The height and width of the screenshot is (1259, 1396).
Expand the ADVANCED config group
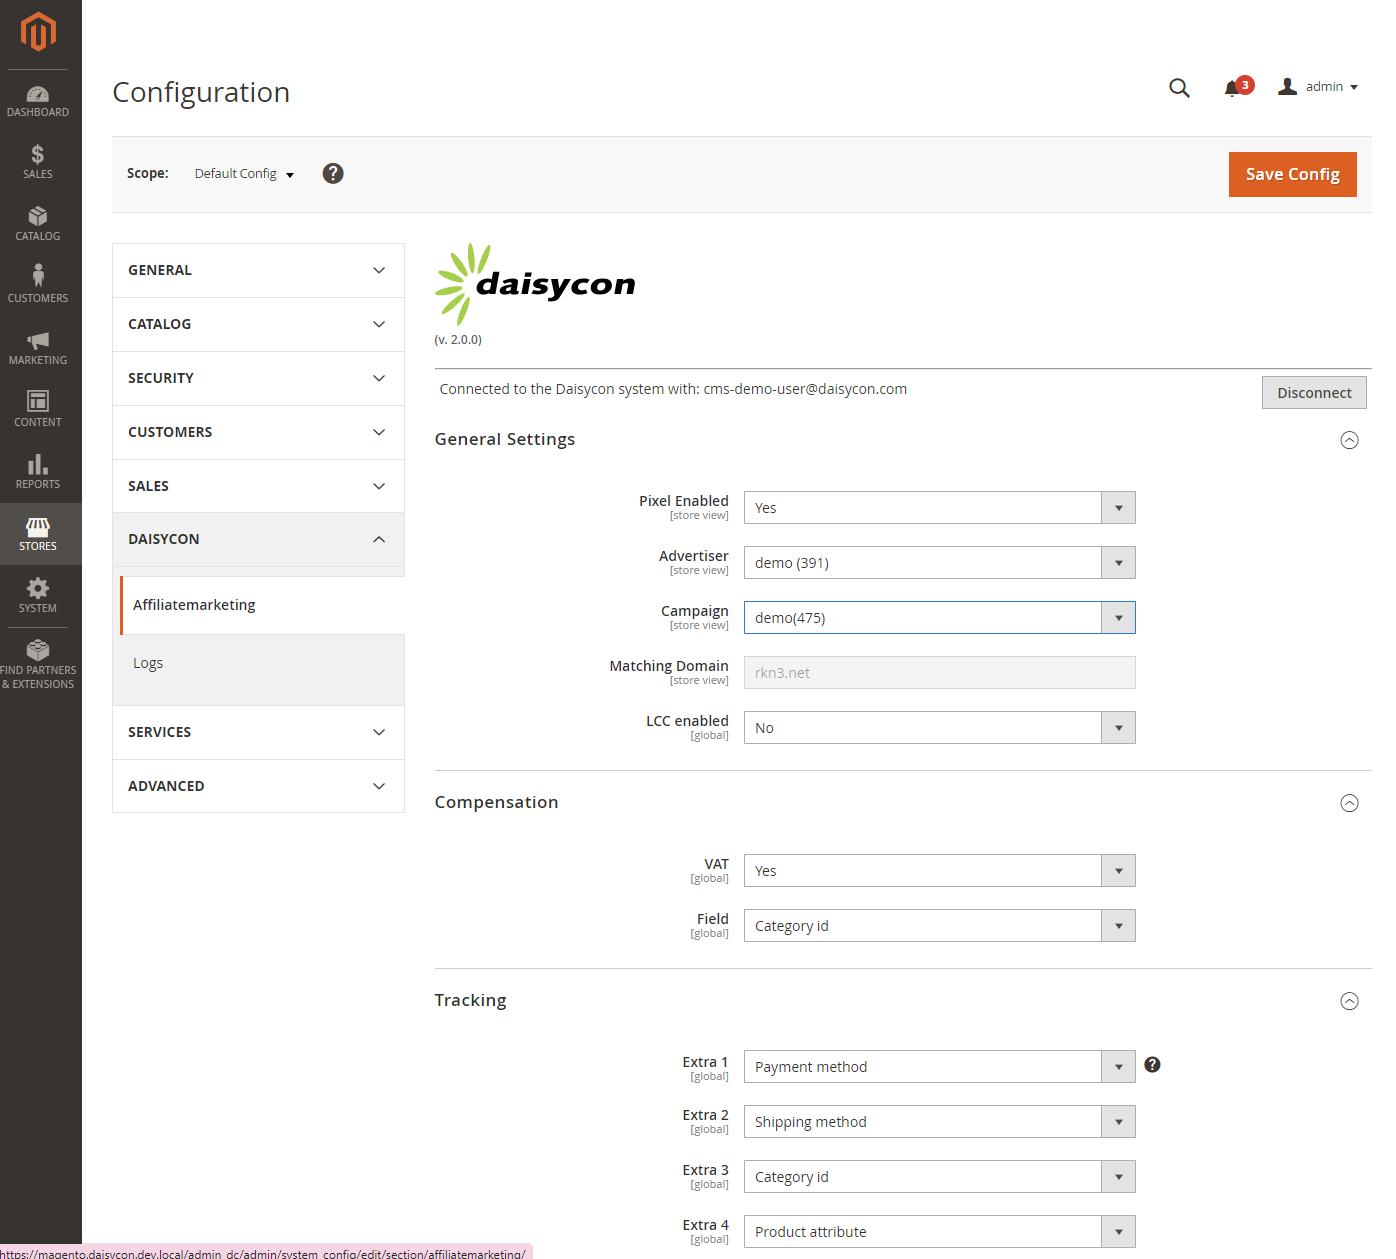click(x=258, y=786)
